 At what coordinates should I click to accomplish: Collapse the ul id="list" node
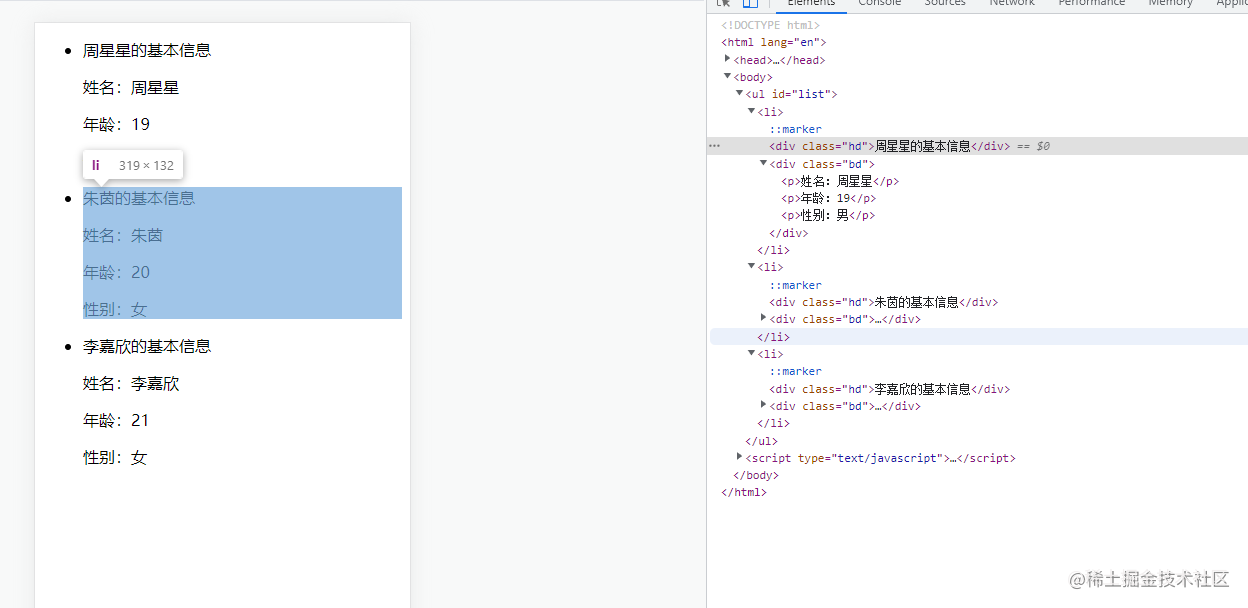[x=740, y=93]
